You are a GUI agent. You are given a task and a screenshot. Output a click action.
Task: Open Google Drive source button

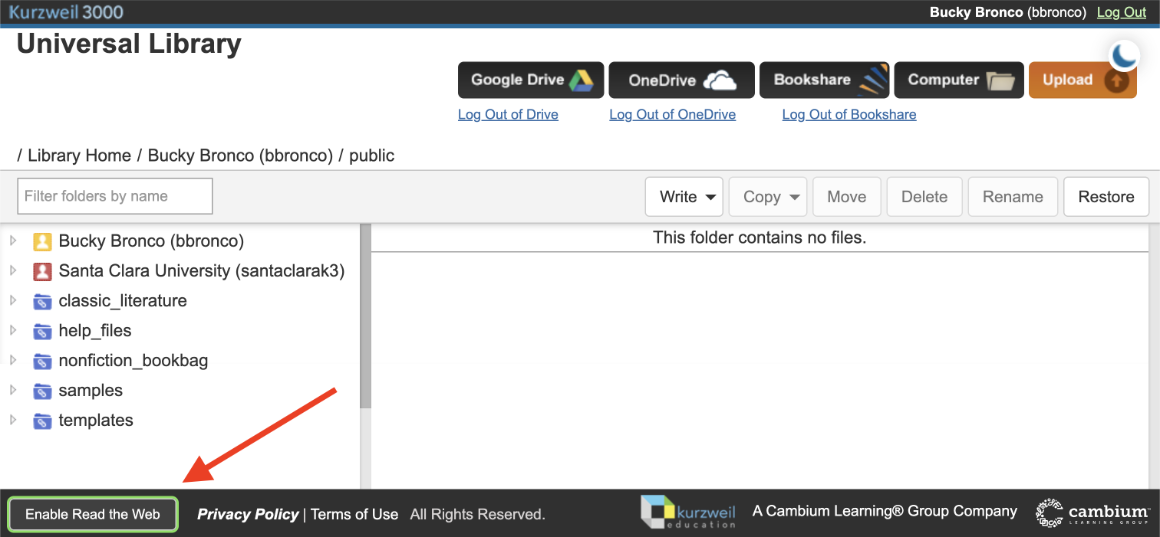pos(531,80)
